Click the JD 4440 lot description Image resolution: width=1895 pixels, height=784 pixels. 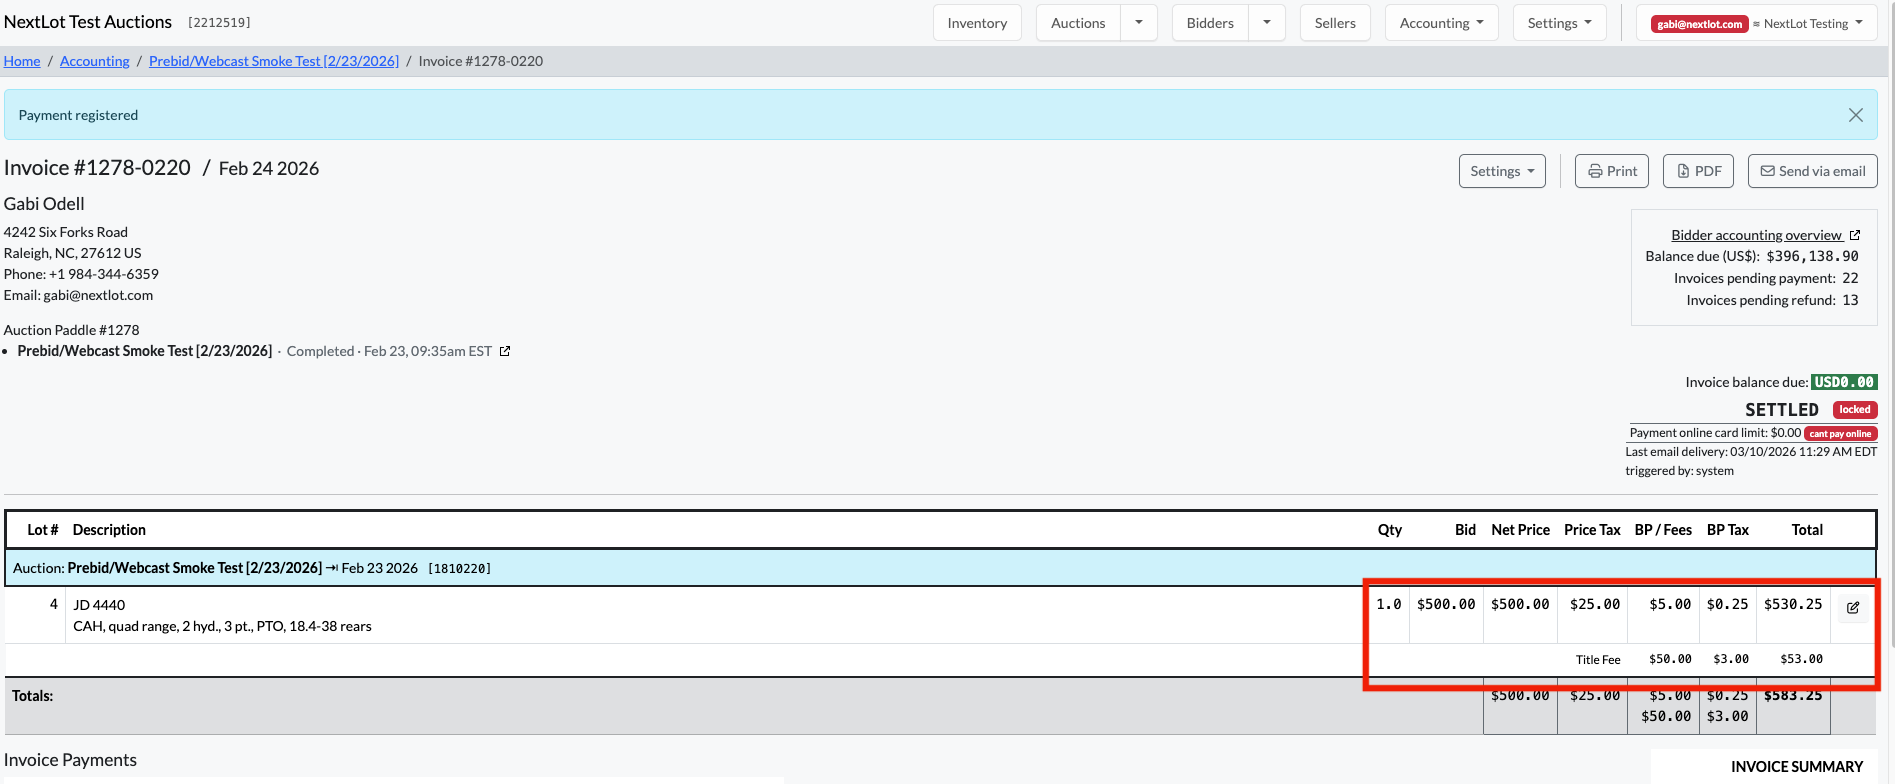click(x=99, y=605)
